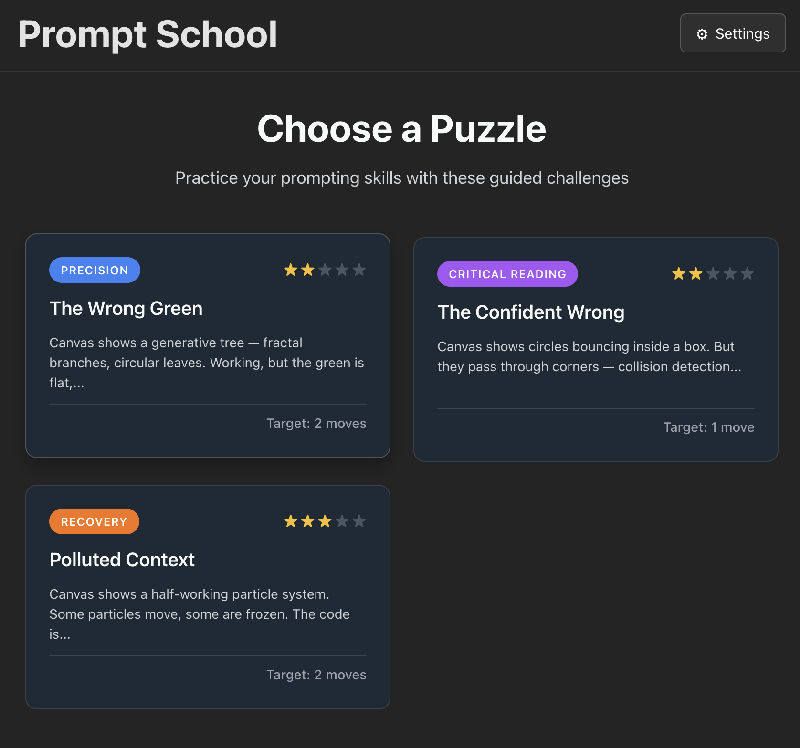Click the first gold star on The Wrong Green
The image size is (800, 748).
click(x=288, y=269)
